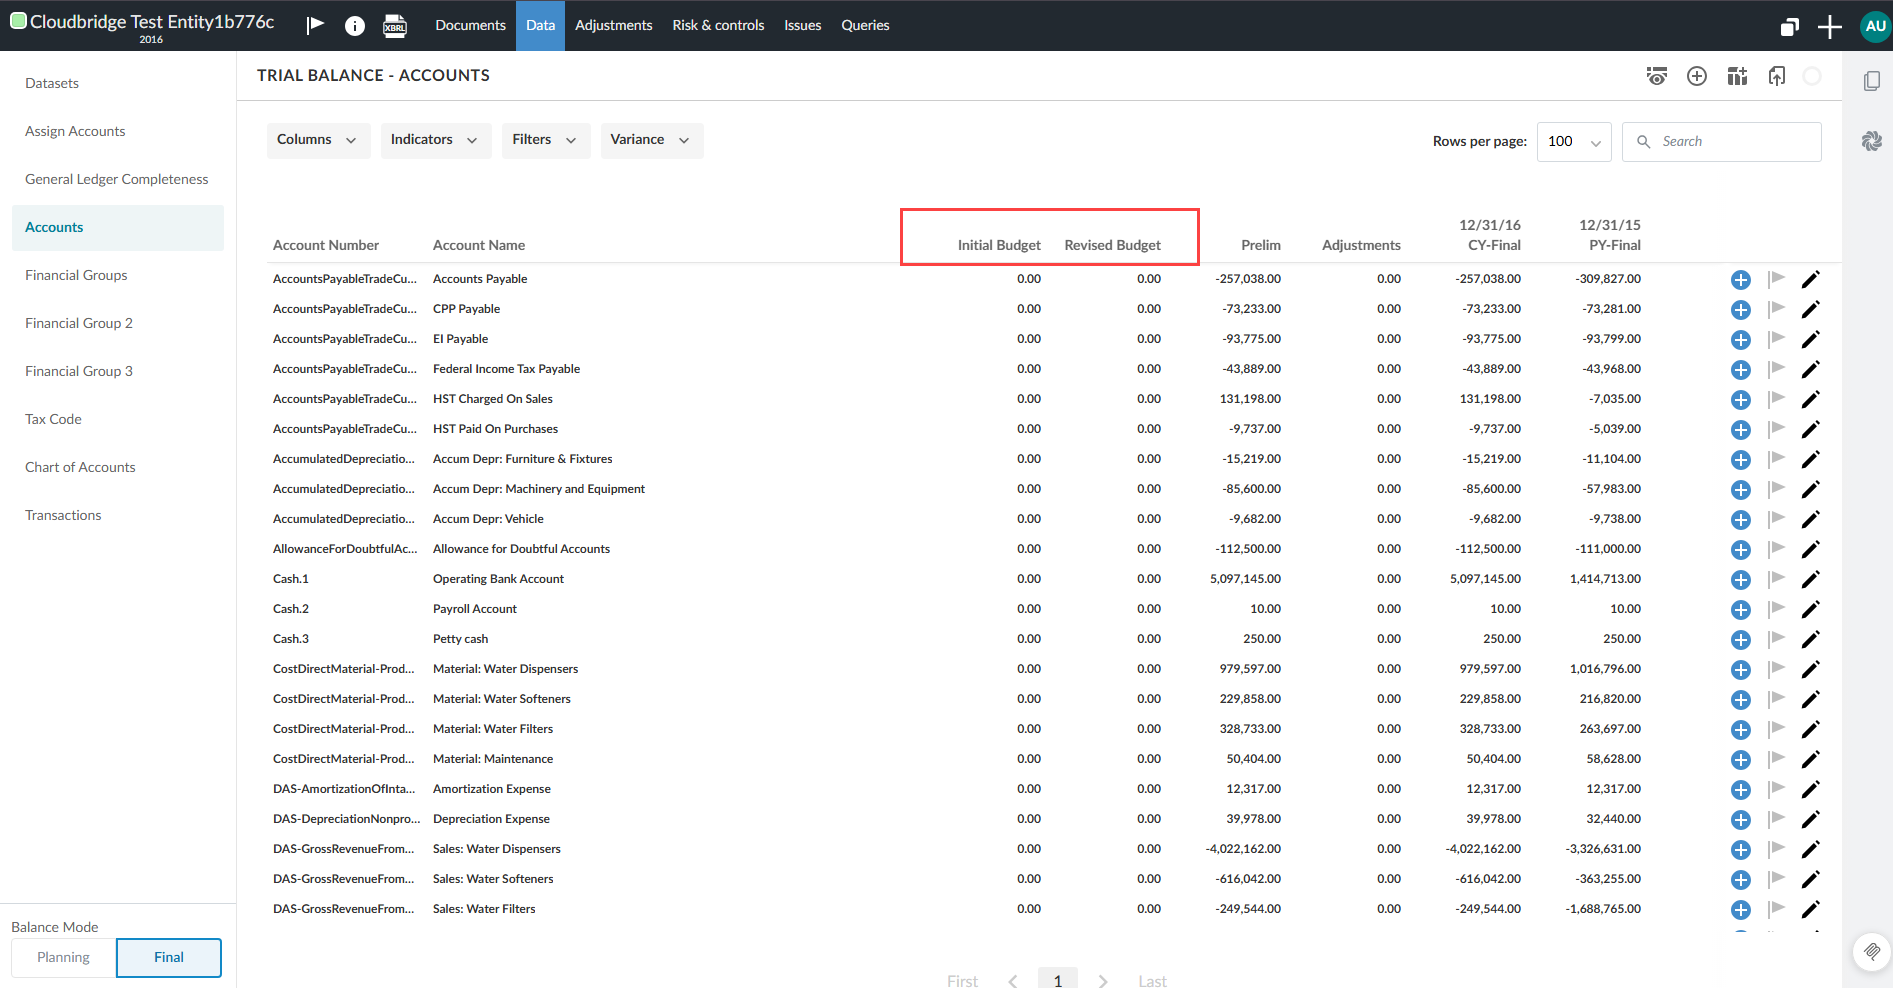Flag the Allowance for Doubtful Accounts row
Viewport: 1893px width, 988px height.
click(1776, 549)
